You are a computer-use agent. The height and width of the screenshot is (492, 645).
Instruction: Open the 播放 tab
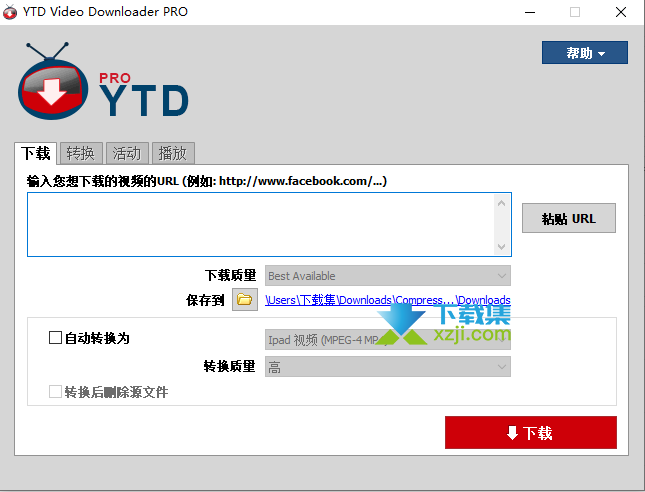pos(173,153)
